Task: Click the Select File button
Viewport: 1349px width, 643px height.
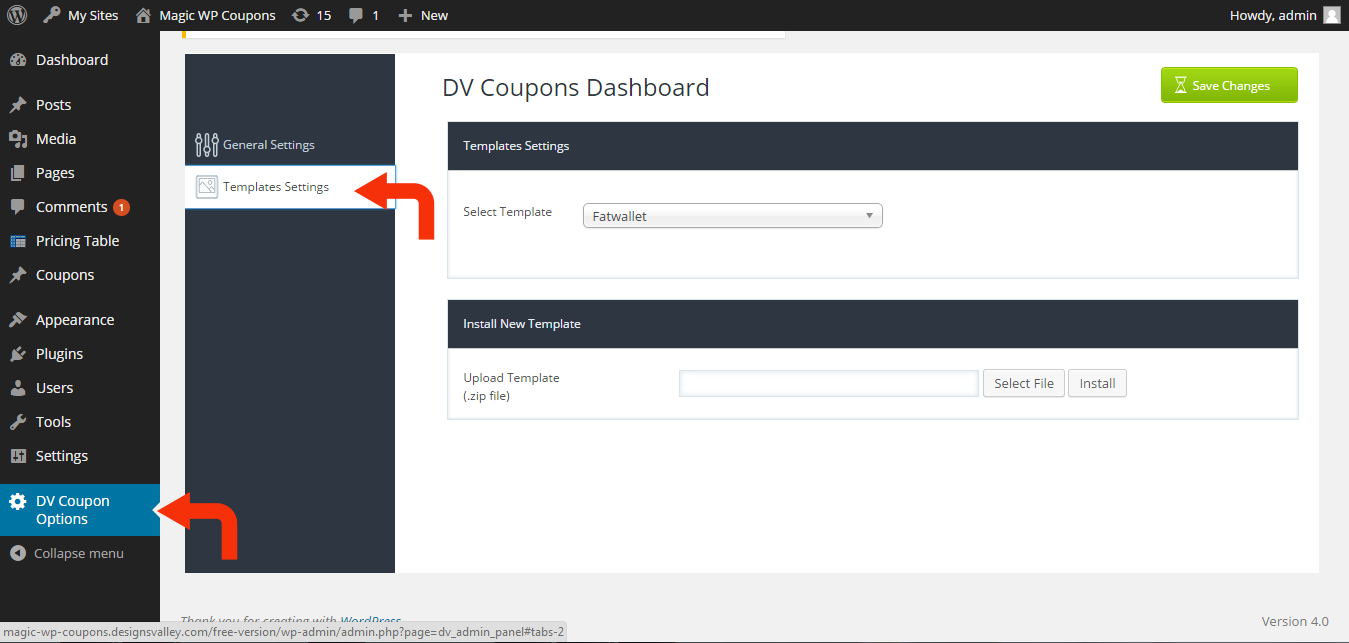Action: pyautogui.click(x=1024, y=383)
